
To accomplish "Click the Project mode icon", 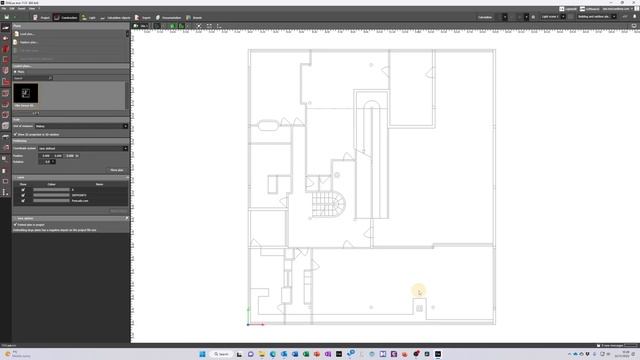I will click(x=35, y=18).
